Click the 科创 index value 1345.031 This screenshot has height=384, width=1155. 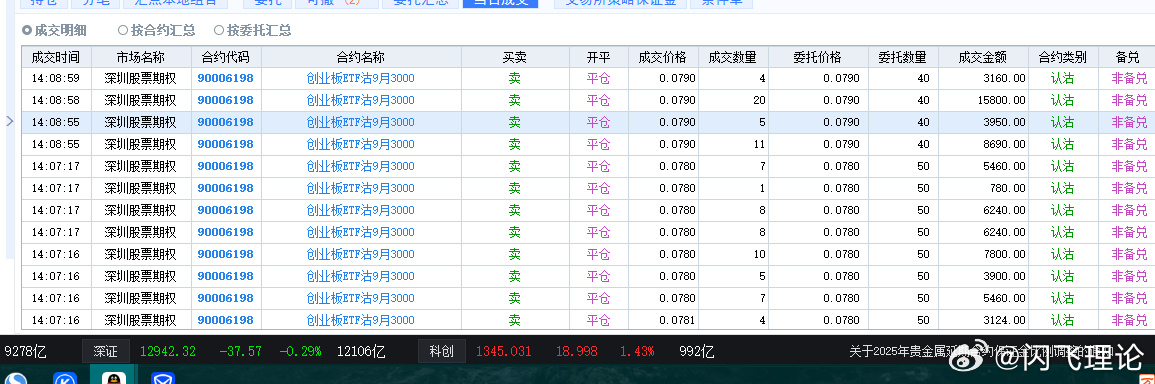[504, 352]
